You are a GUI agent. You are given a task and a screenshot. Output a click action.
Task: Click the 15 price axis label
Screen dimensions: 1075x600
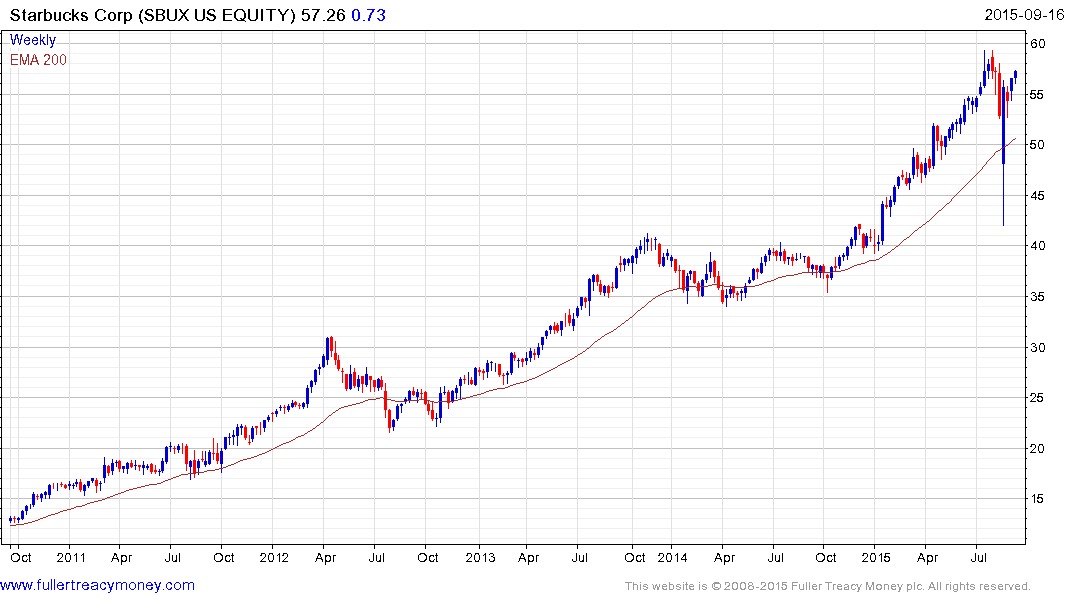[x=1039, y=499]
